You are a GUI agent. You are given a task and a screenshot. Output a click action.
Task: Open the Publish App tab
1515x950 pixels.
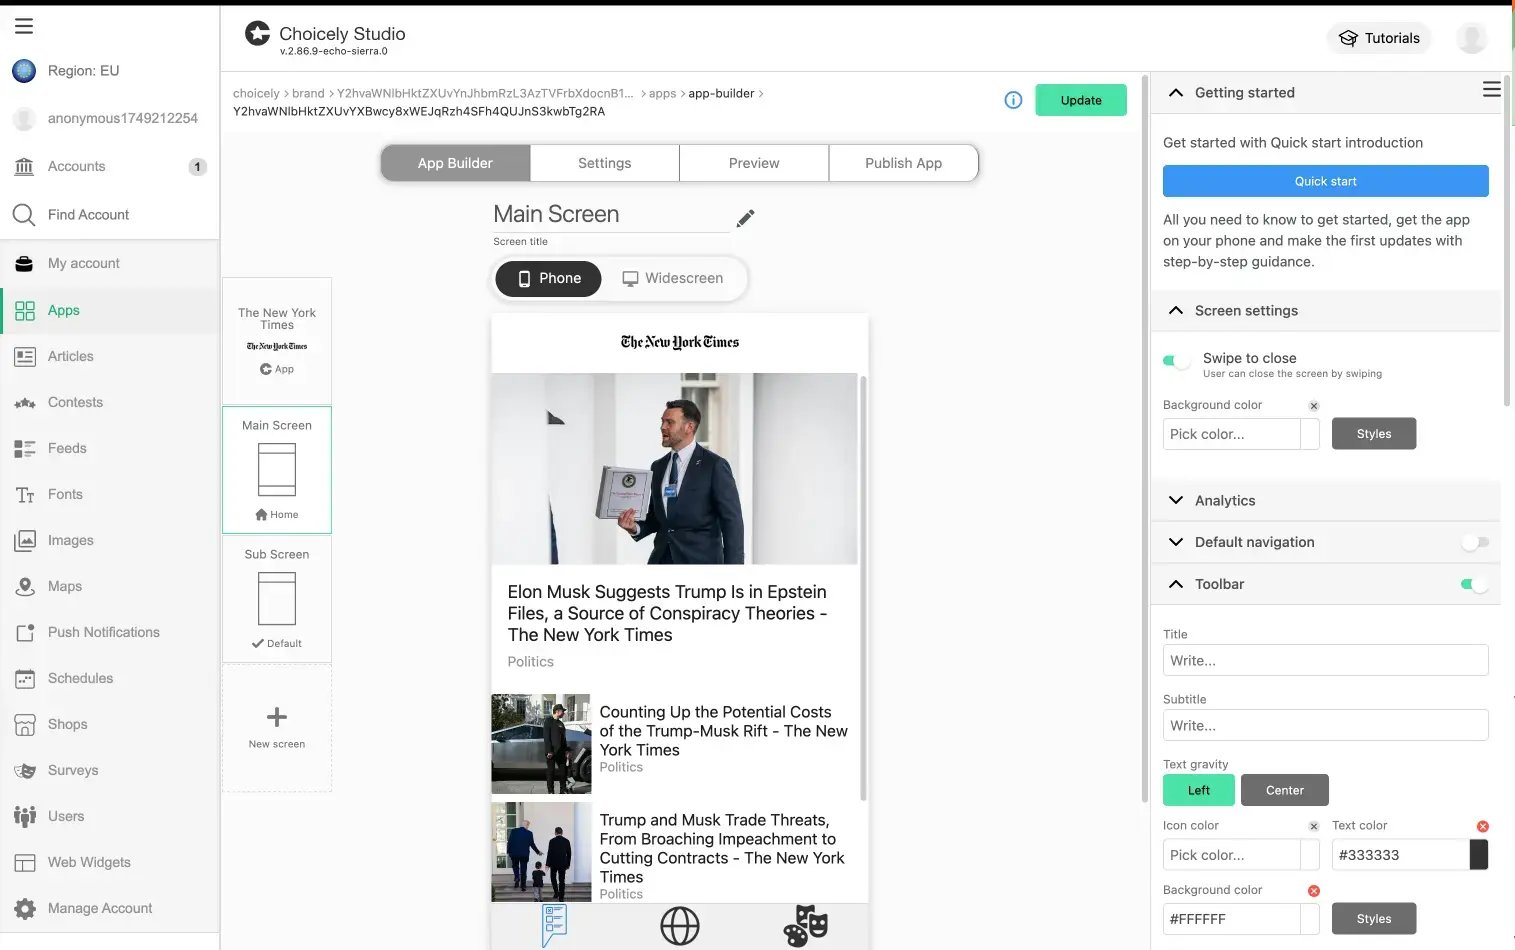point(903,163)
